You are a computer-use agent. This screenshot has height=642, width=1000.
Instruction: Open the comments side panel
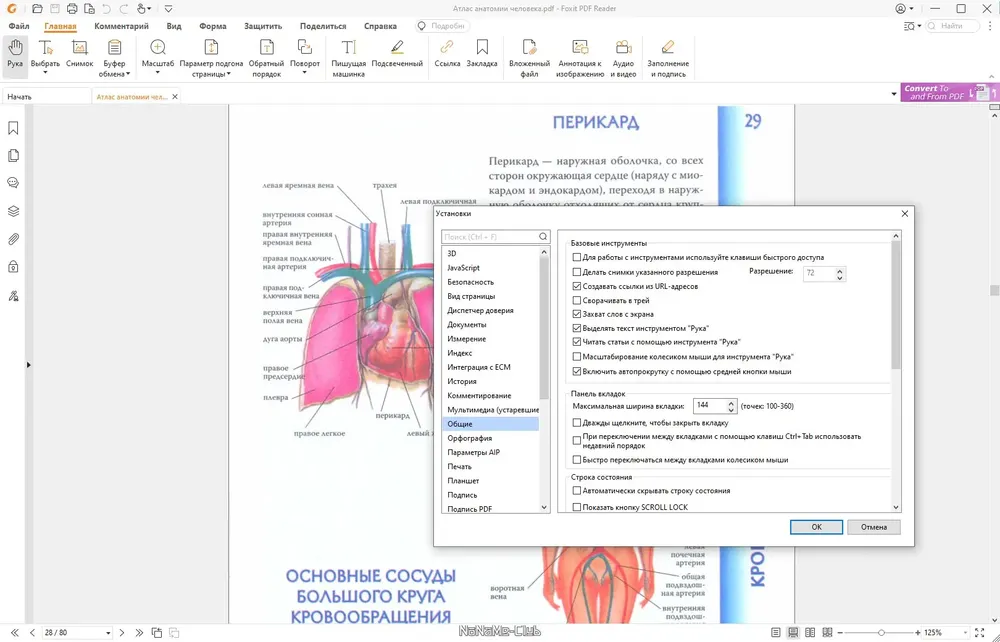tap(13, 183)
